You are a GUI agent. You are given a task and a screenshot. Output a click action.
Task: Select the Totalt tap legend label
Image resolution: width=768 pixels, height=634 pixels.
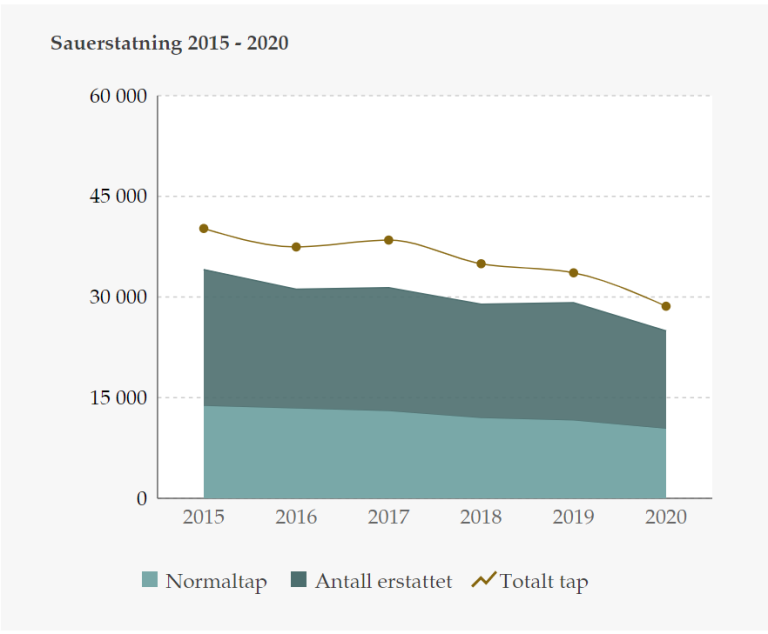(544, 582)
